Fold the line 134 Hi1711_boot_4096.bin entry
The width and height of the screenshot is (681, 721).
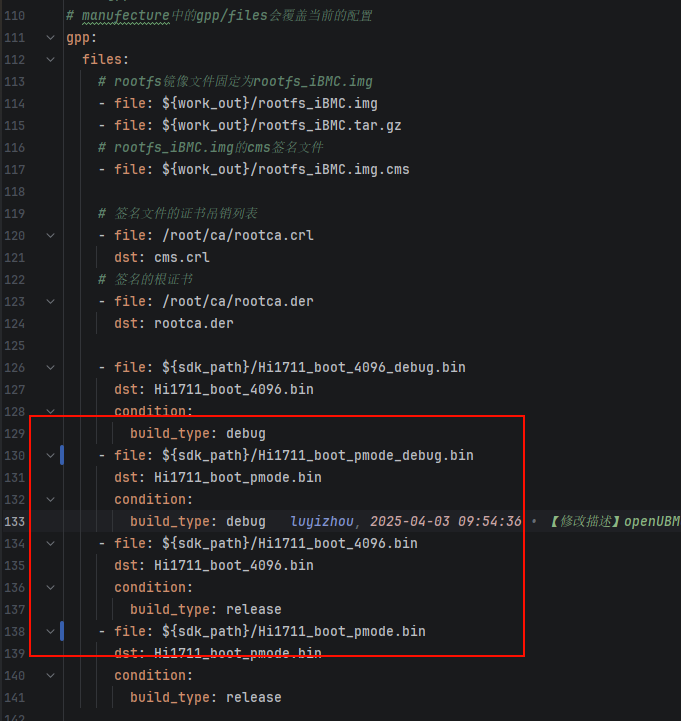pos(50,544)
